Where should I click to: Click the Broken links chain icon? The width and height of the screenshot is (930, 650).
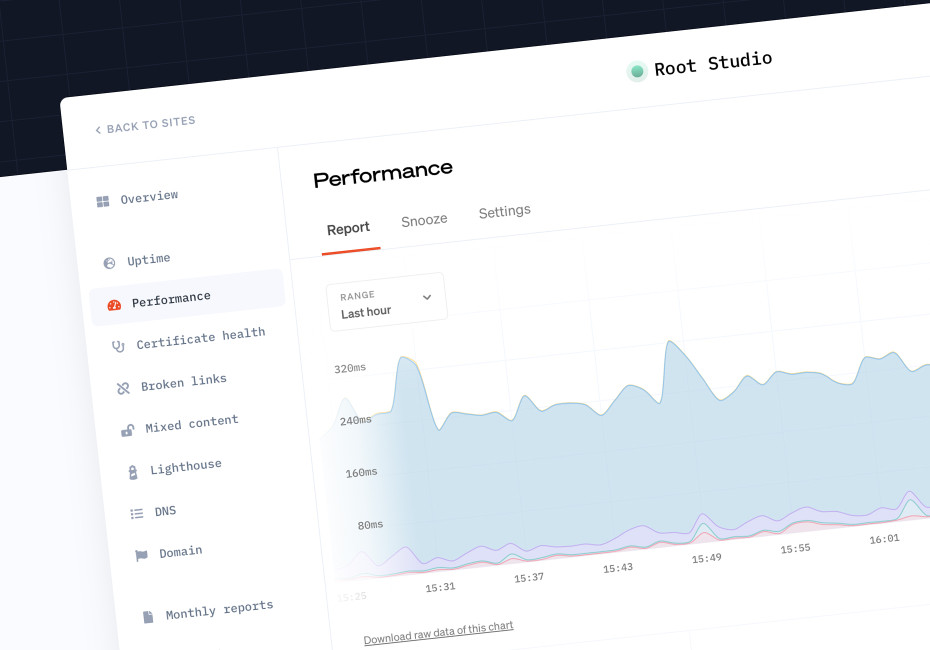tap(123, 388)
